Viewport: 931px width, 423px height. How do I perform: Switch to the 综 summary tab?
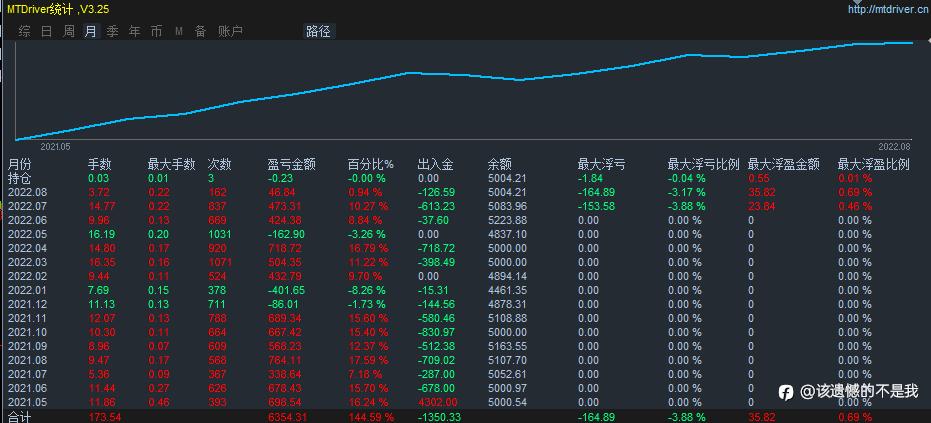[24, 31]
